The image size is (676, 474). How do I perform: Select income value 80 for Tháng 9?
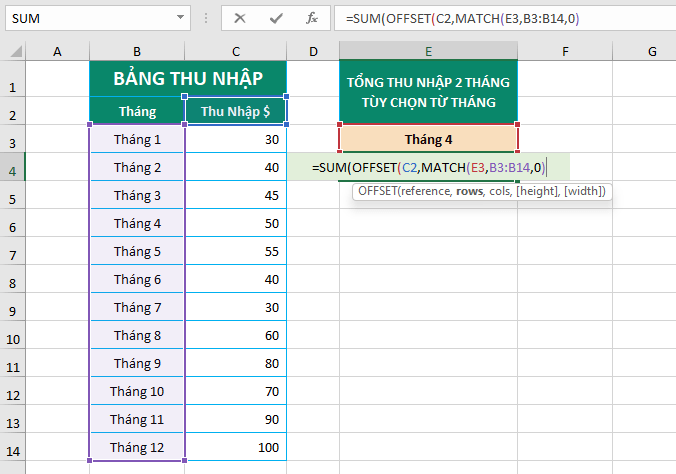click(x=236, y=363)
